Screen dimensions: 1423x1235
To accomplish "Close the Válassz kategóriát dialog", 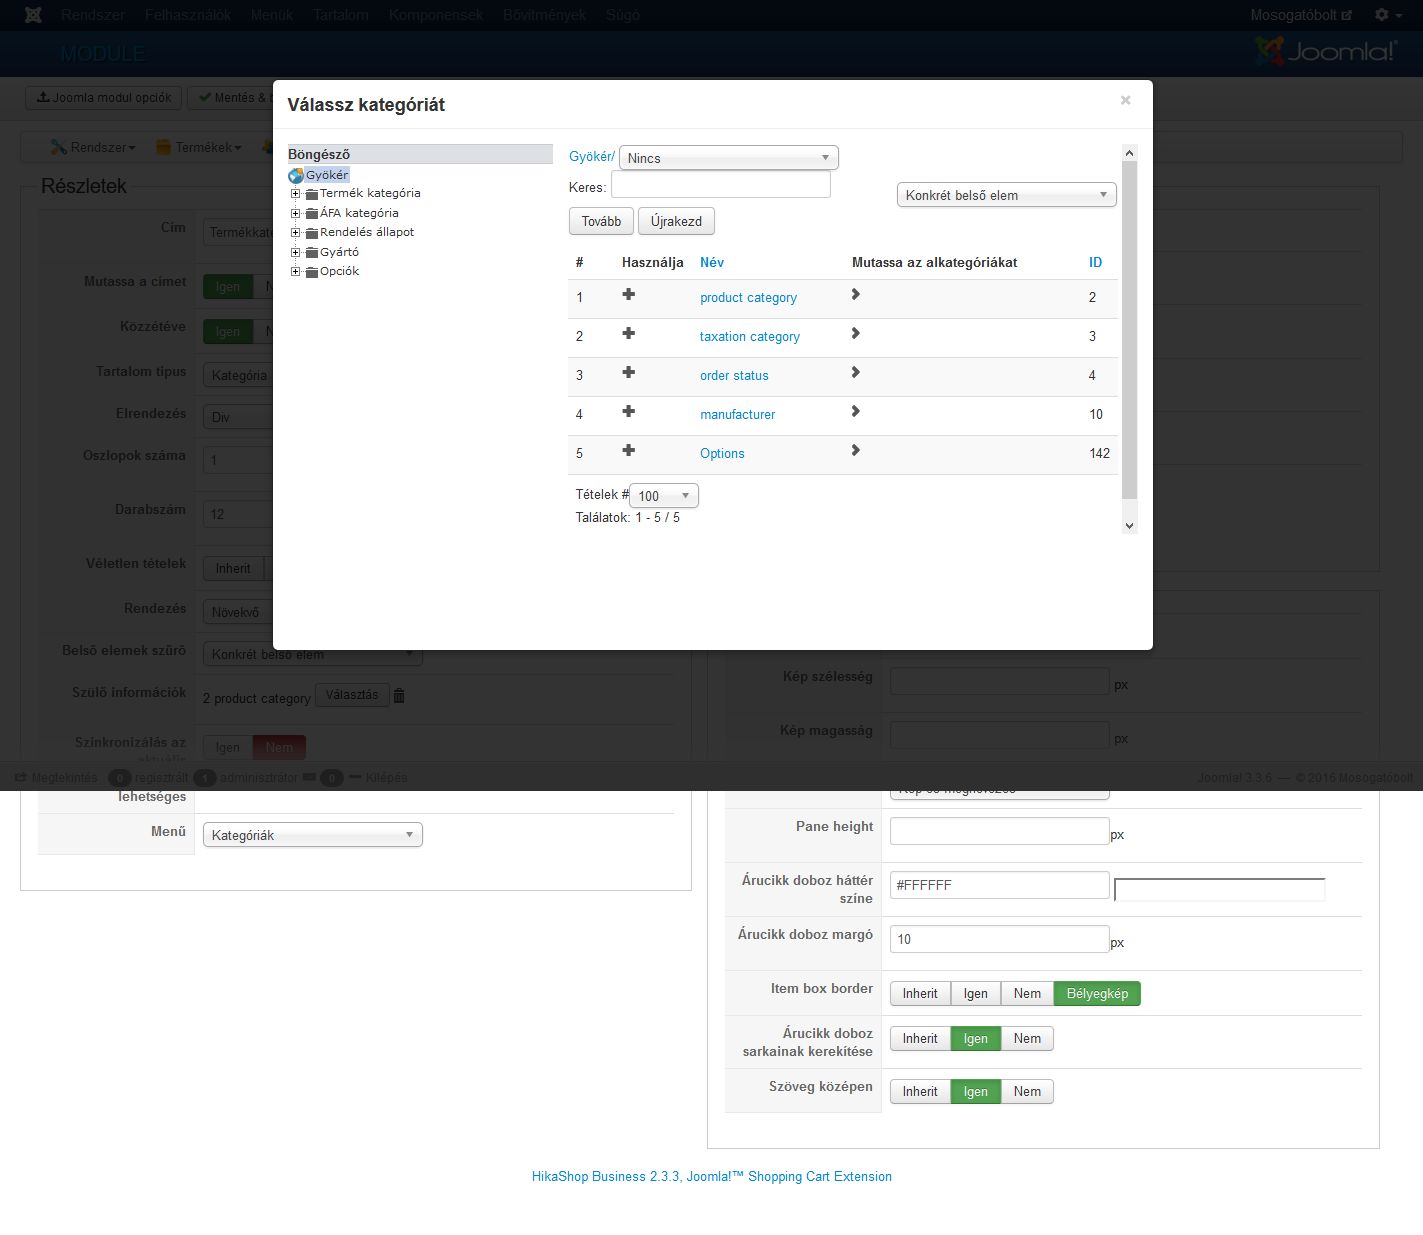I will coord(1125,100).
